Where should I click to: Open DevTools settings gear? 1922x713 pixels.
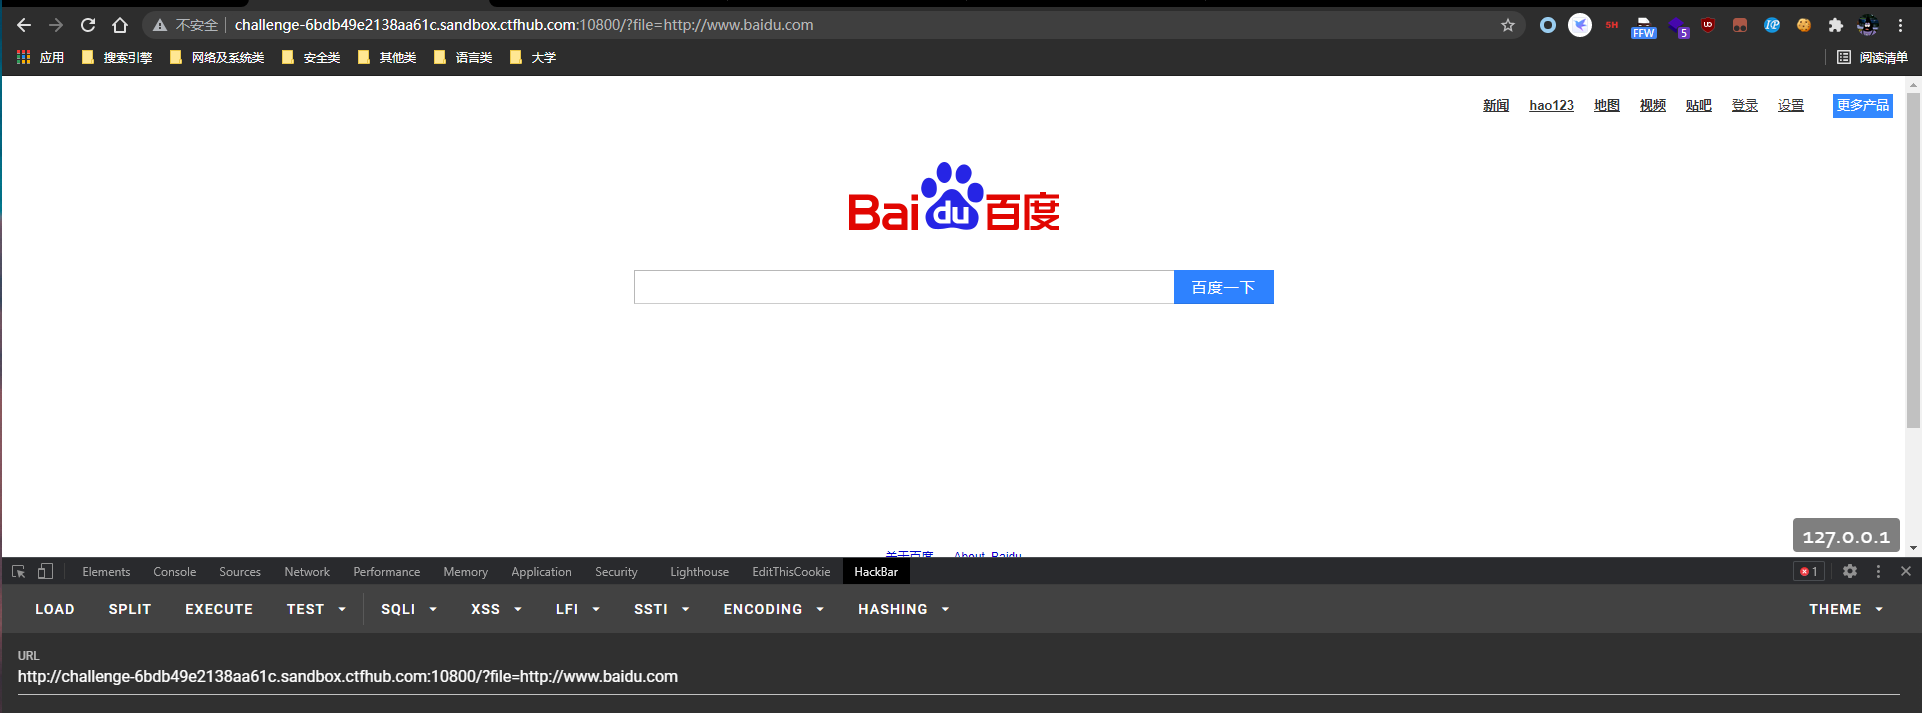click(x=1850, y=571)
